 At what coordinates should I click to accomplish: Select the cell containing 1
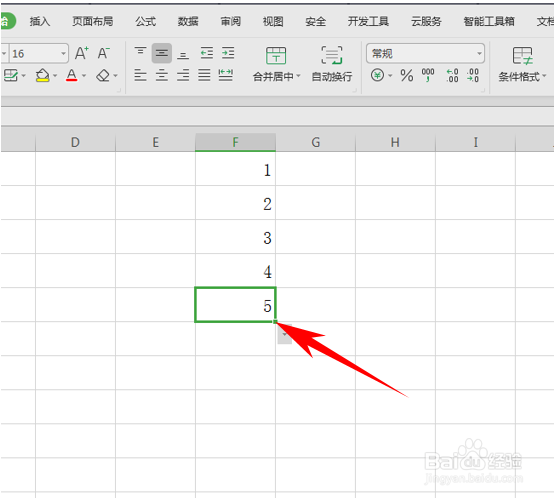[235, 169]
